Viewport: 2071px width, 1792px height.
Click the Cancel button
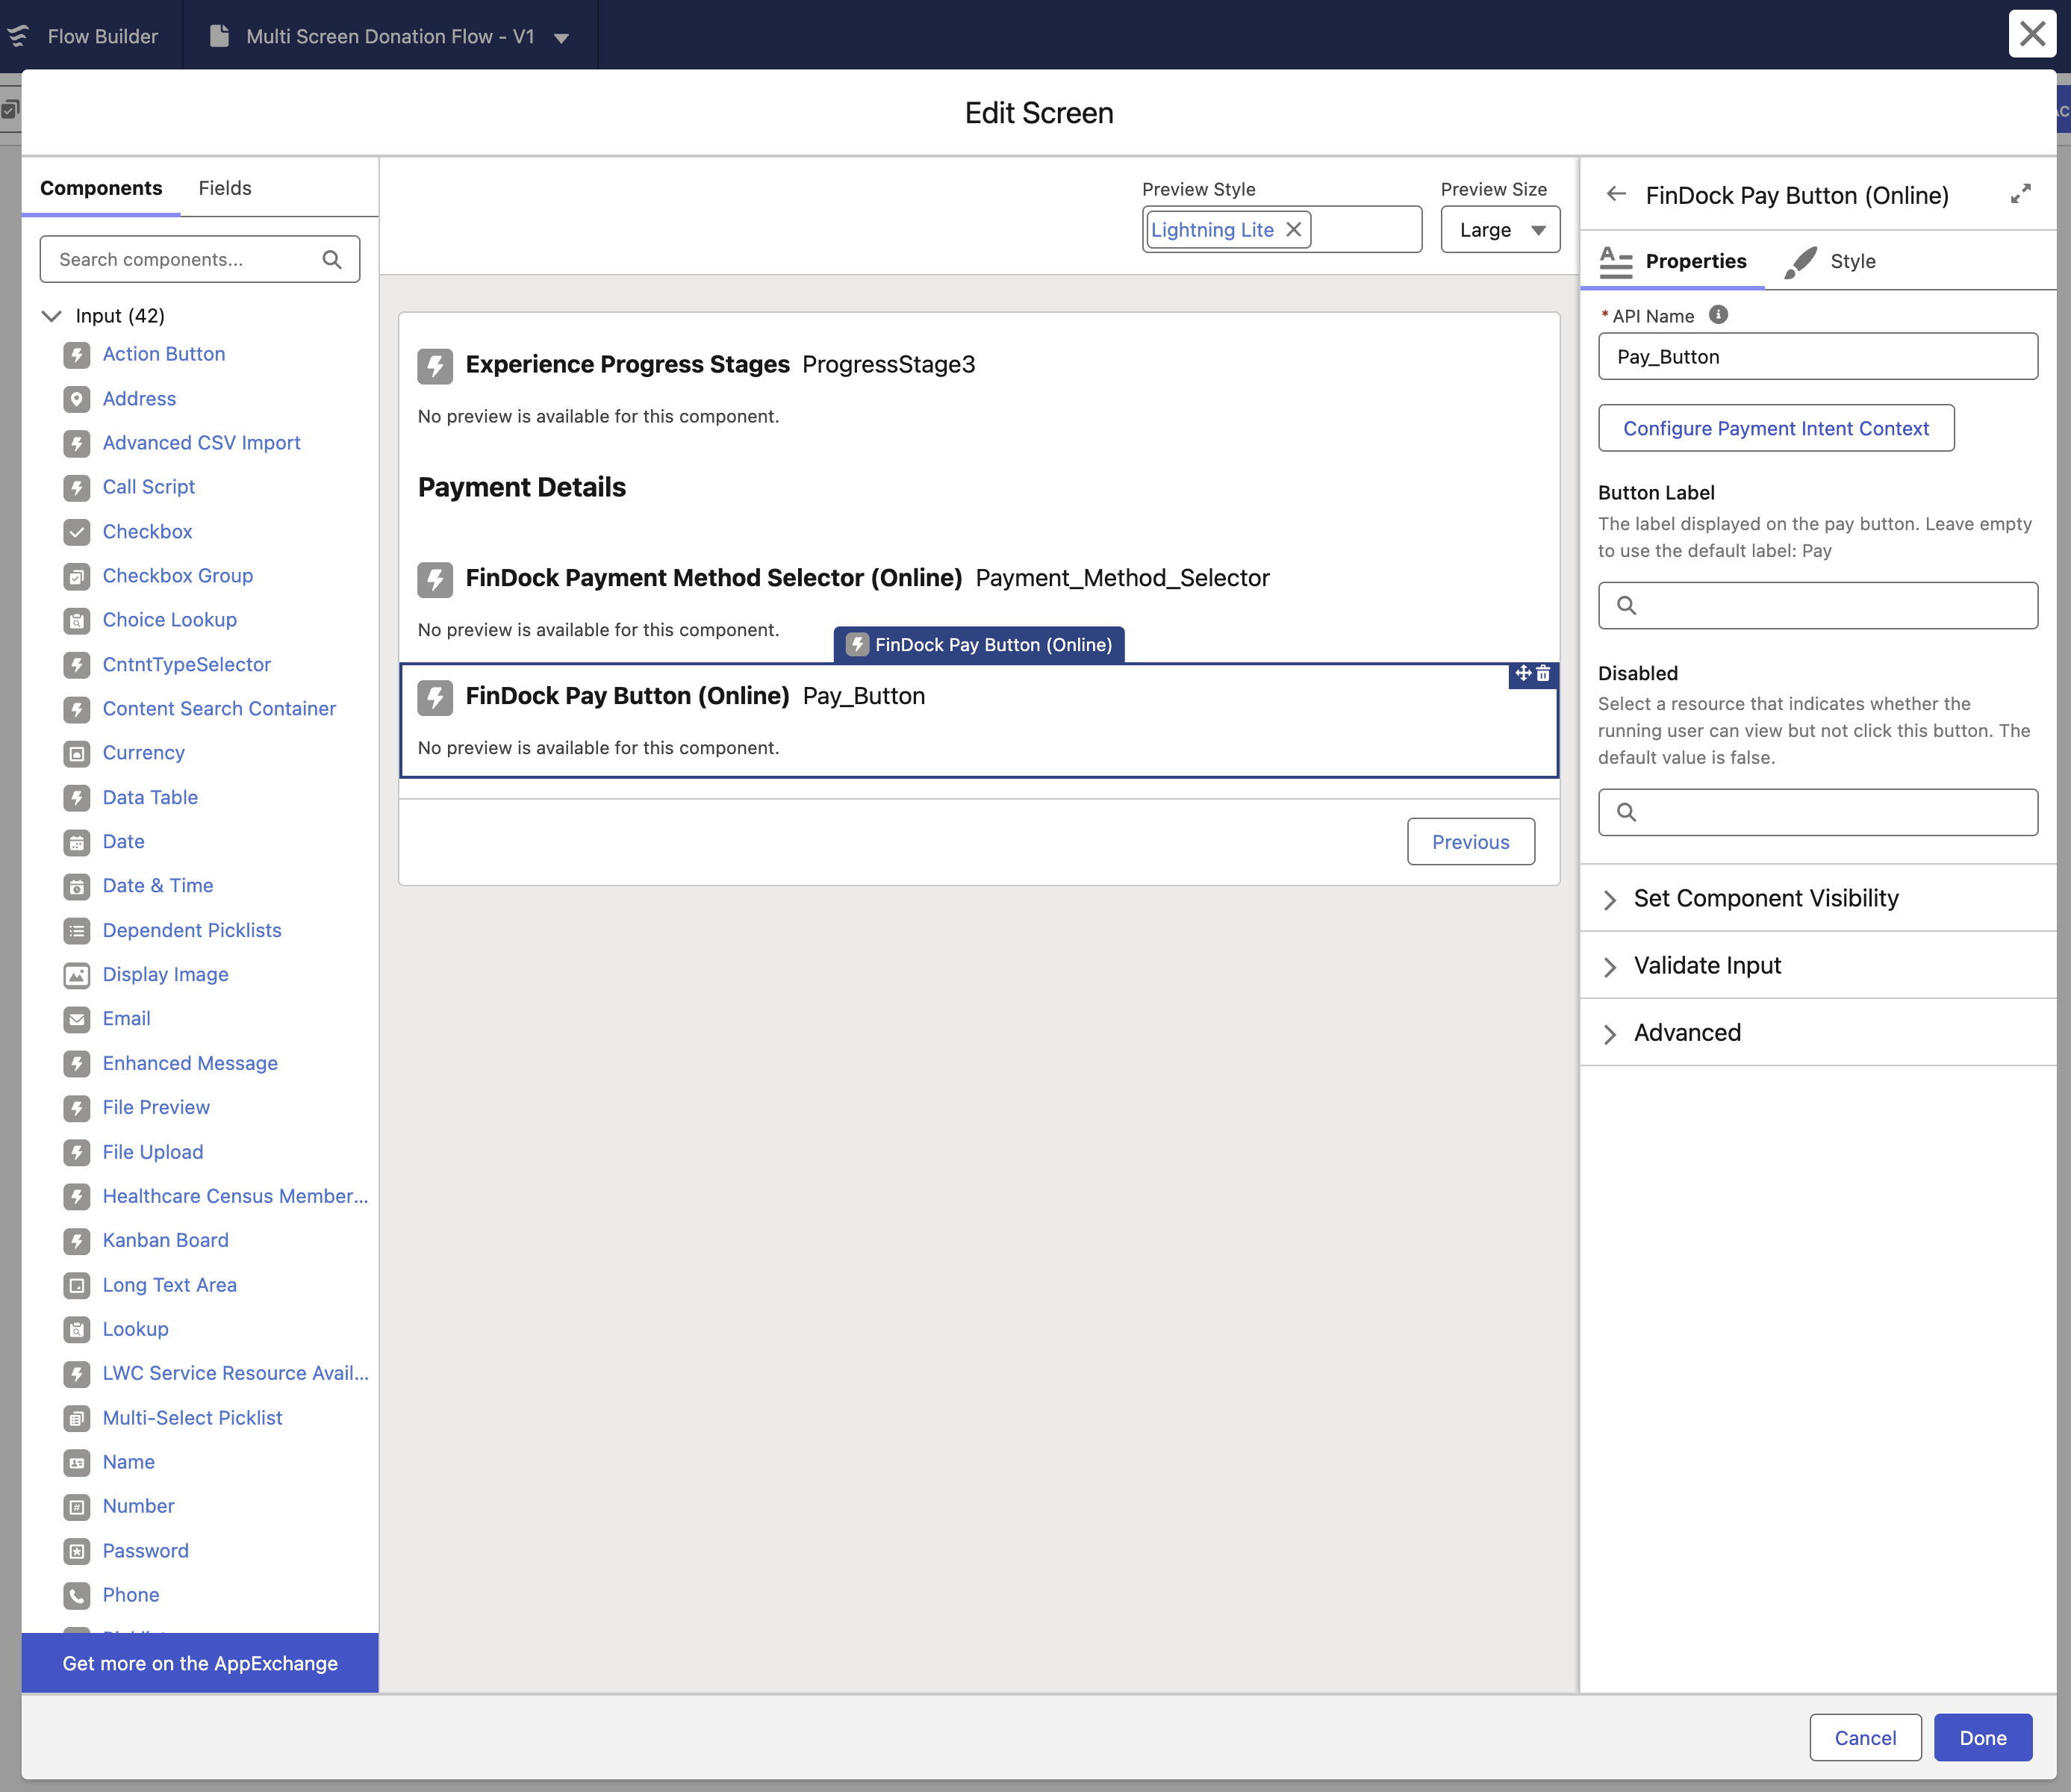1865,1738
